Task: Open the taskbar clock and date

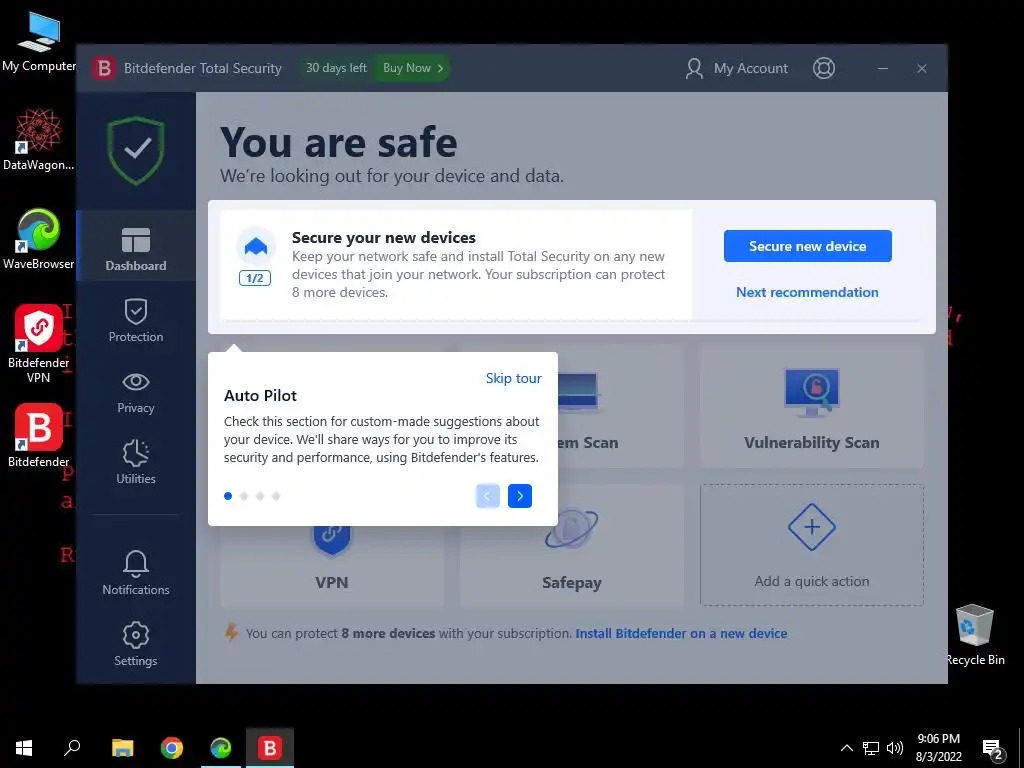Action: click(x=938, y=748)
